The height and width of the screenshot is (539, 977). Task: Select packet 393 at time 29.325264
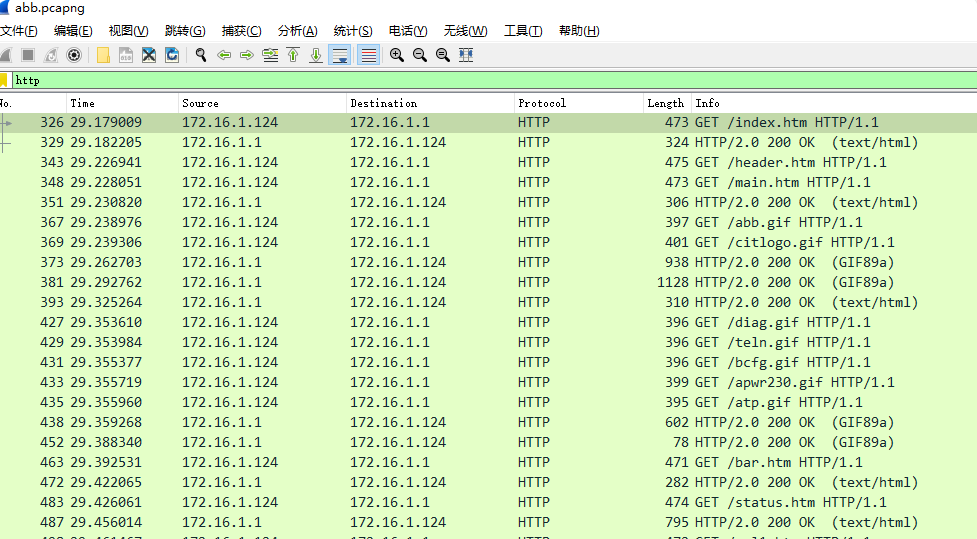click(488, 302)
